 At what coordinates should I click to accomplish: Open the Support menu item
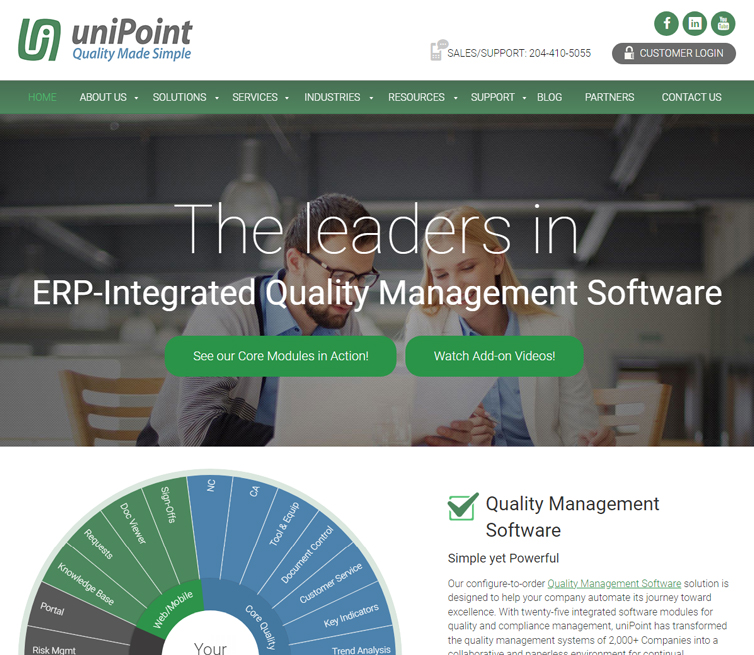492,97
